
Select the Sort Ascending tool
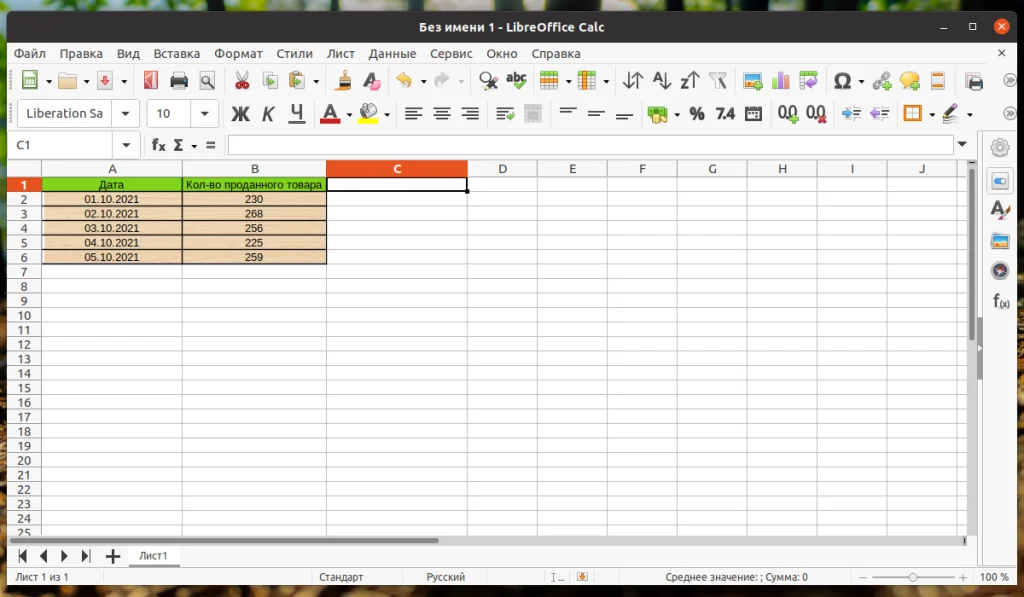click(661, 80)
